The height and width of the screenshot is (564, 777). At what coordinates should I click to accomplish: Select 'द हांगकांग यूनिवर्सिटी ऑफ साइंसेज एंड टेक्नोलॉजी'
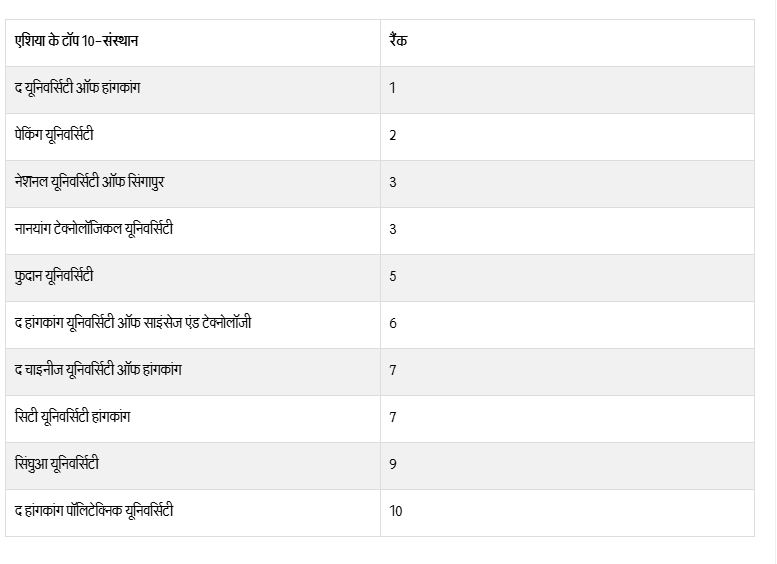pyautogui.click(x=133, y=323)
